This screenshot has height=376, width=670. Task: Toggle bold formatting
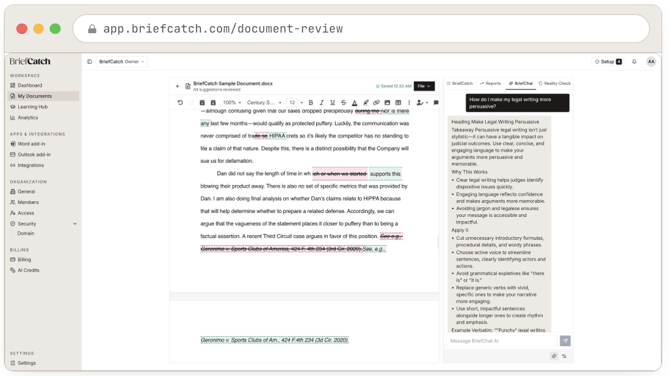pyautogui.click(x=311, y=103)
